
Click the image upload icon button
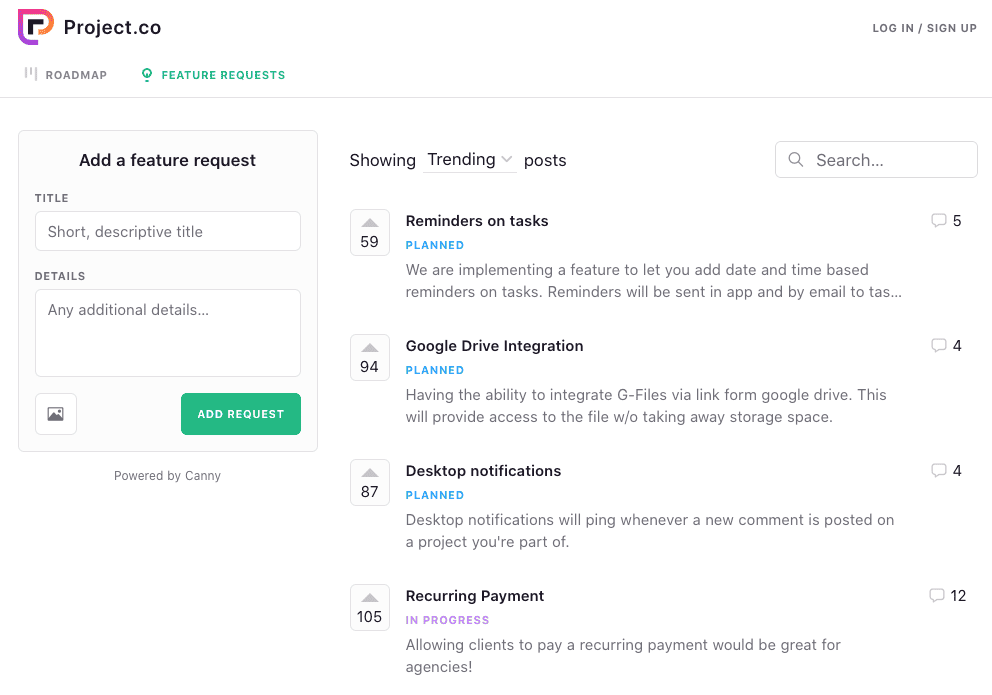(56, 414)
